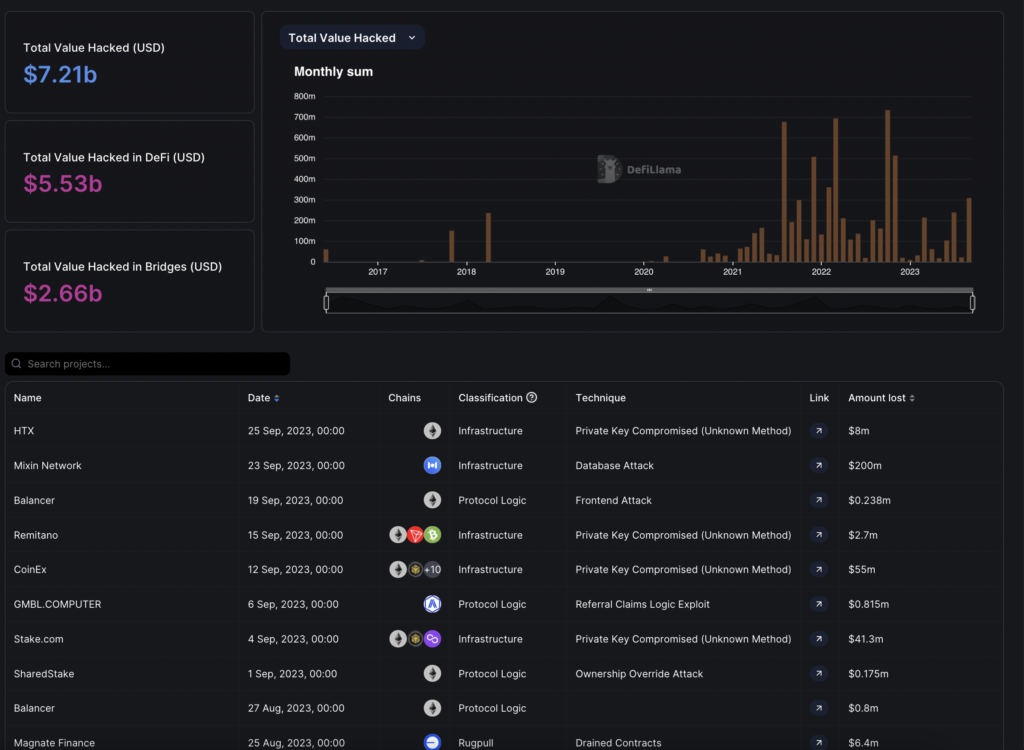
Task: Click the $5.53b DeFi hacked figure
Action: tap(63, 184)
